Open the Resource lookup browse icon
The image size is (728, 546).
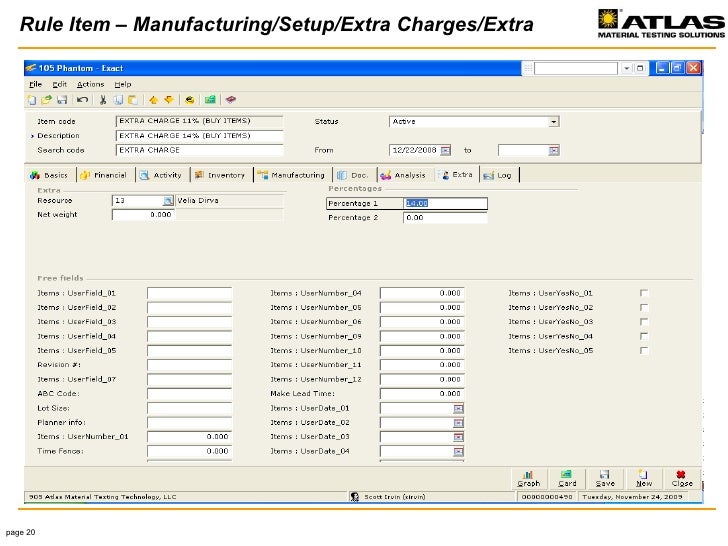(x=168, y=201)
